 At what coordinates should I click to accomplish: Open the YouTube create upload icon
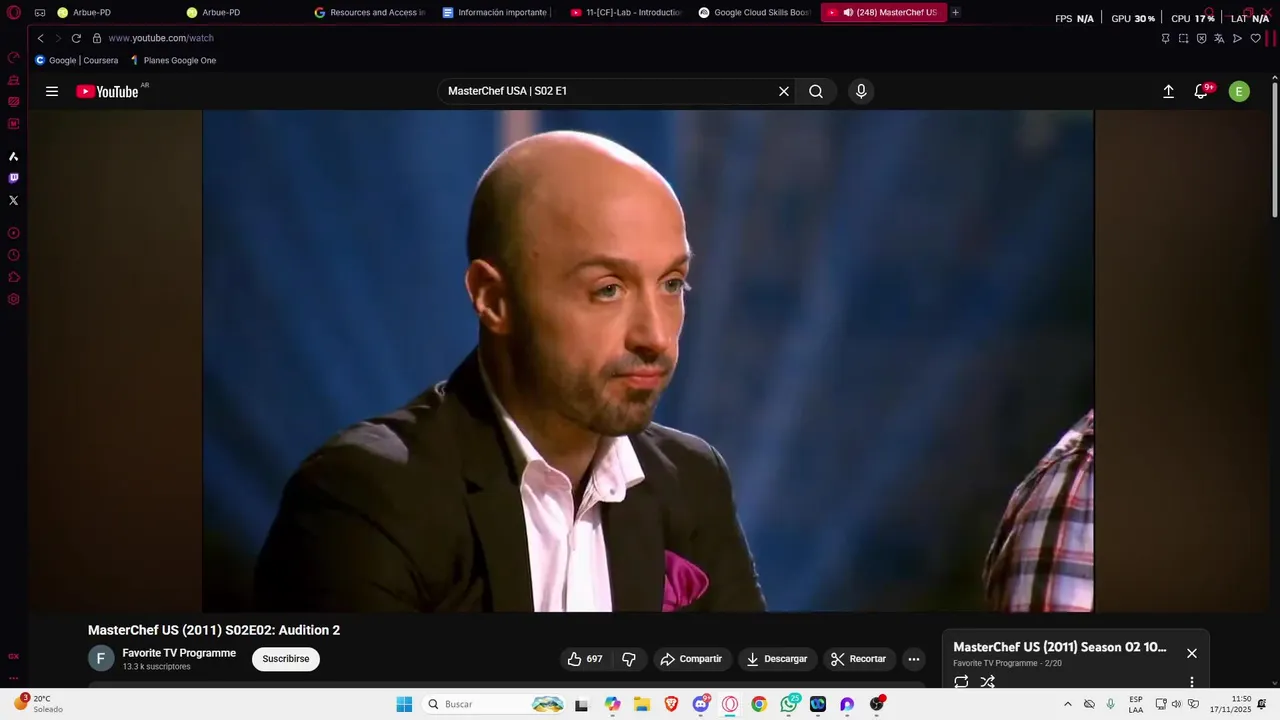(x=1168, y=91)
